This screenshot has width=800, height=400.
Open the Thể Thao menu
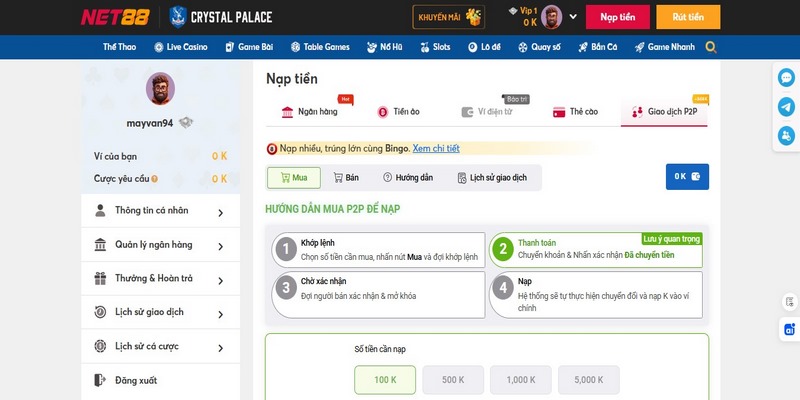tap(119, 47)
